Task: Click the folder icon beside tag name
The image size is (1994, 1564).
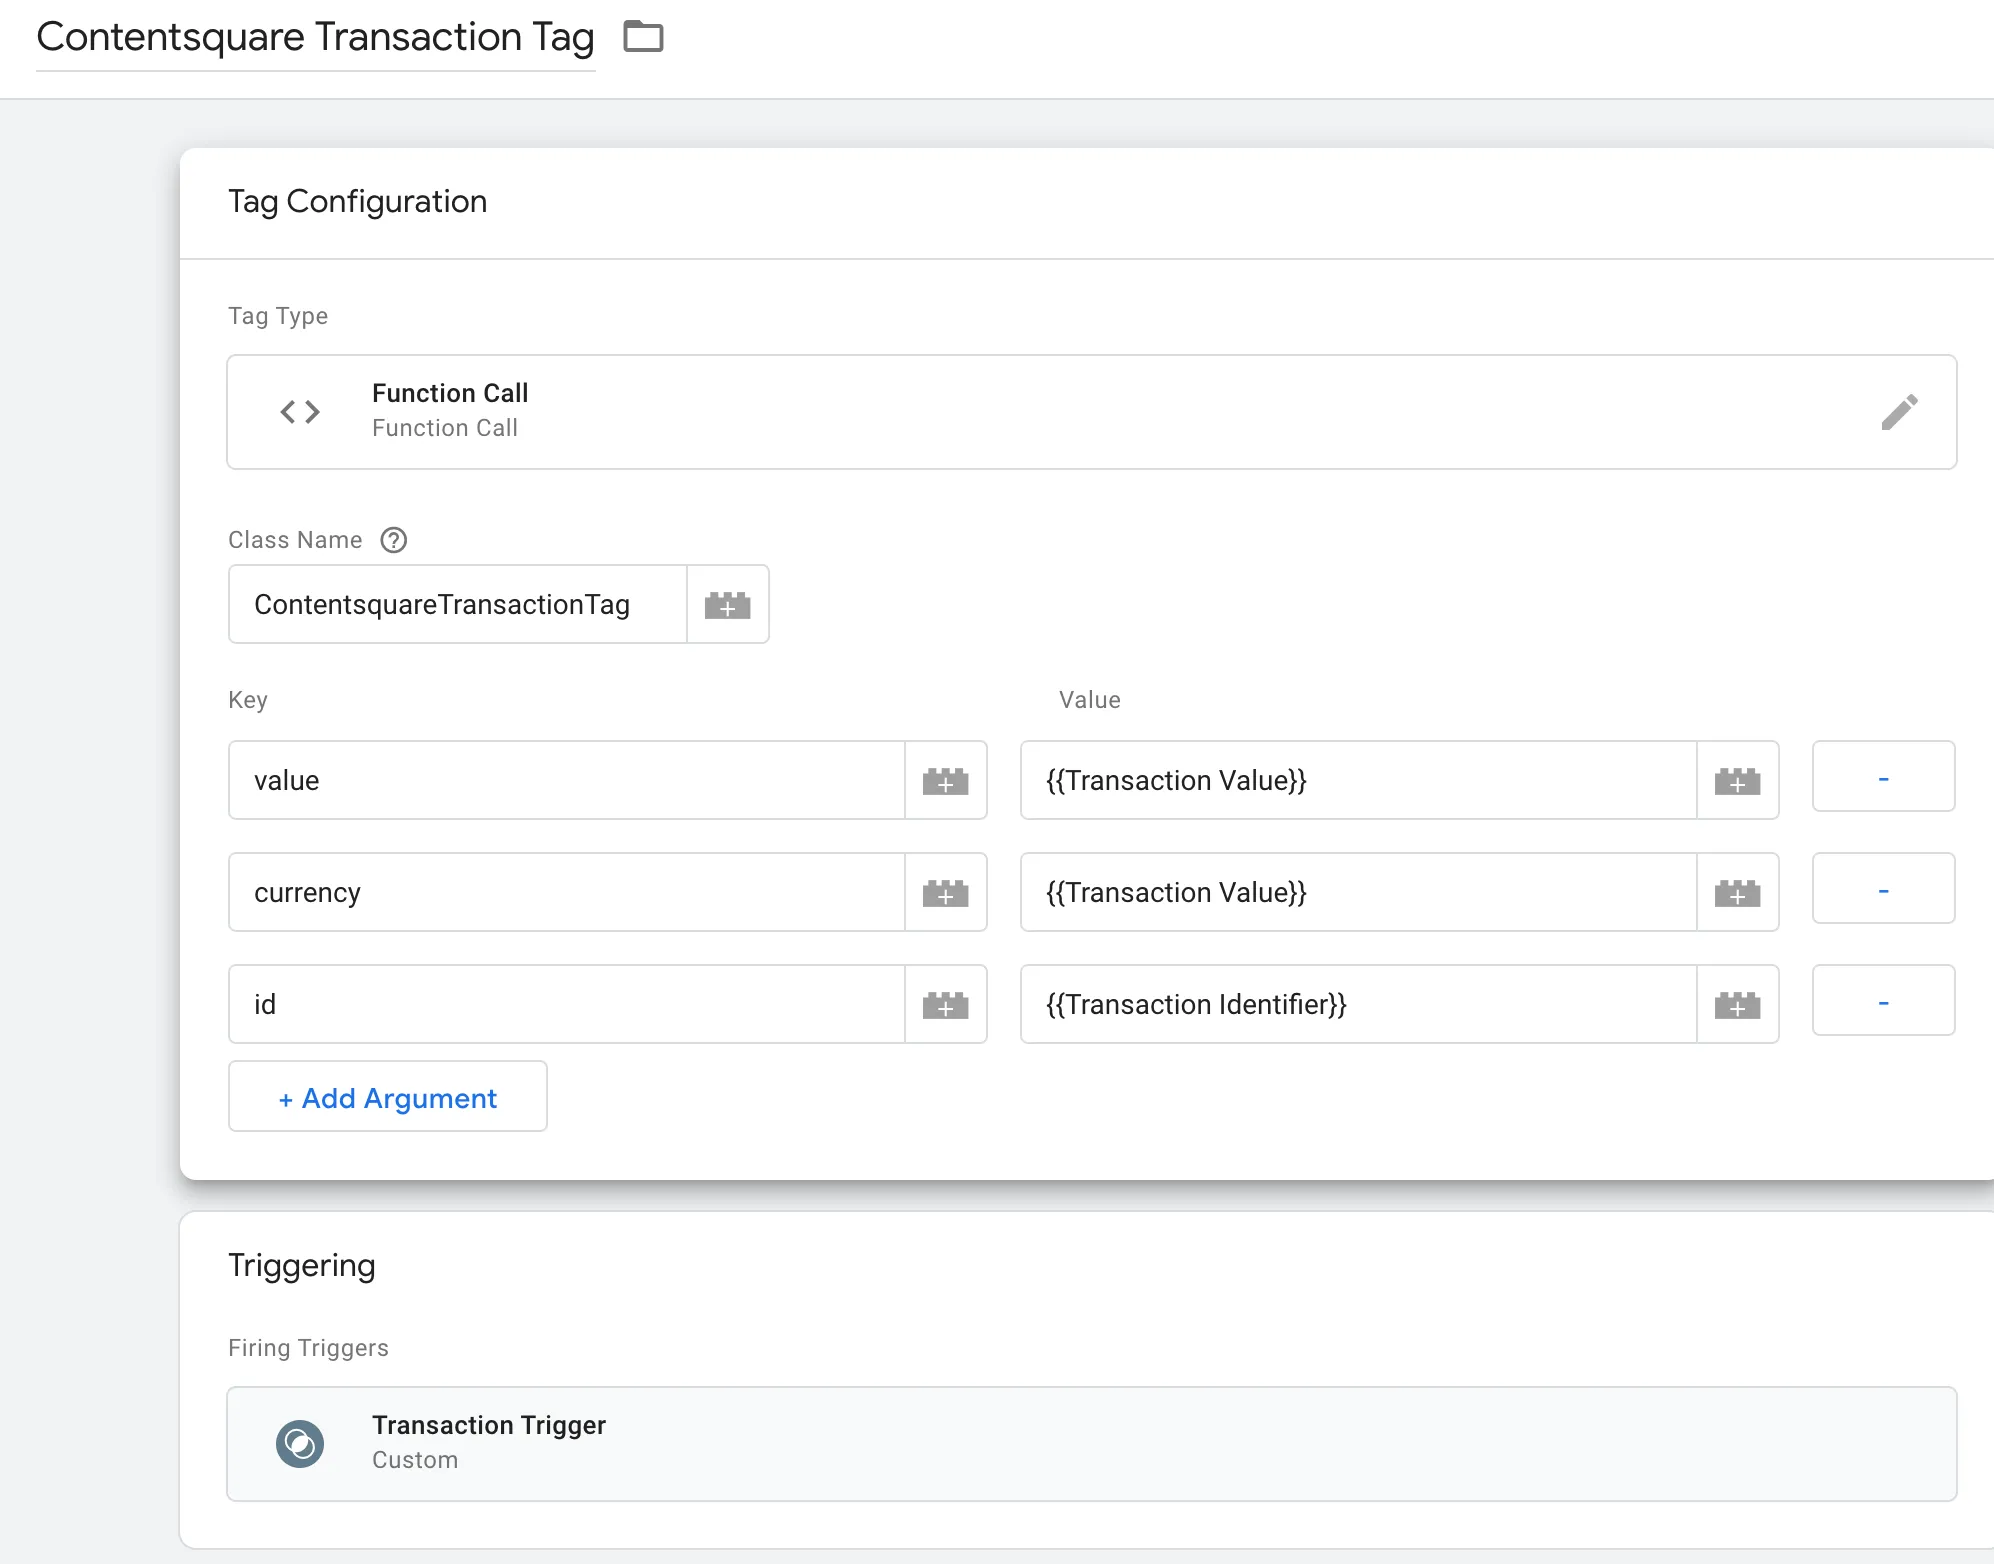Action: tap(643, 37)
